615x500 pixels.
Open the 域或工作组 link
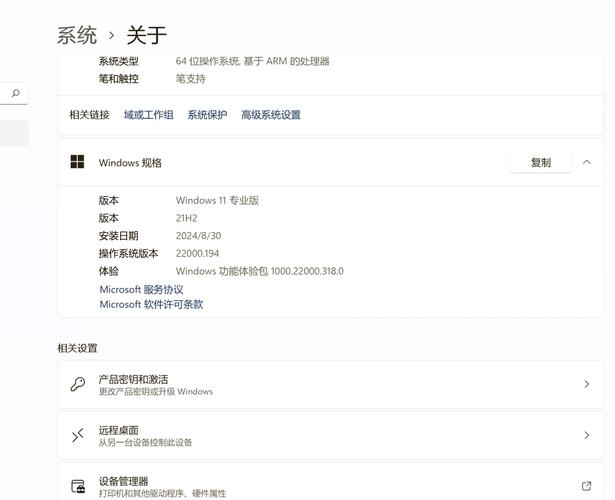pyautogui.click(x=149, y=115)
